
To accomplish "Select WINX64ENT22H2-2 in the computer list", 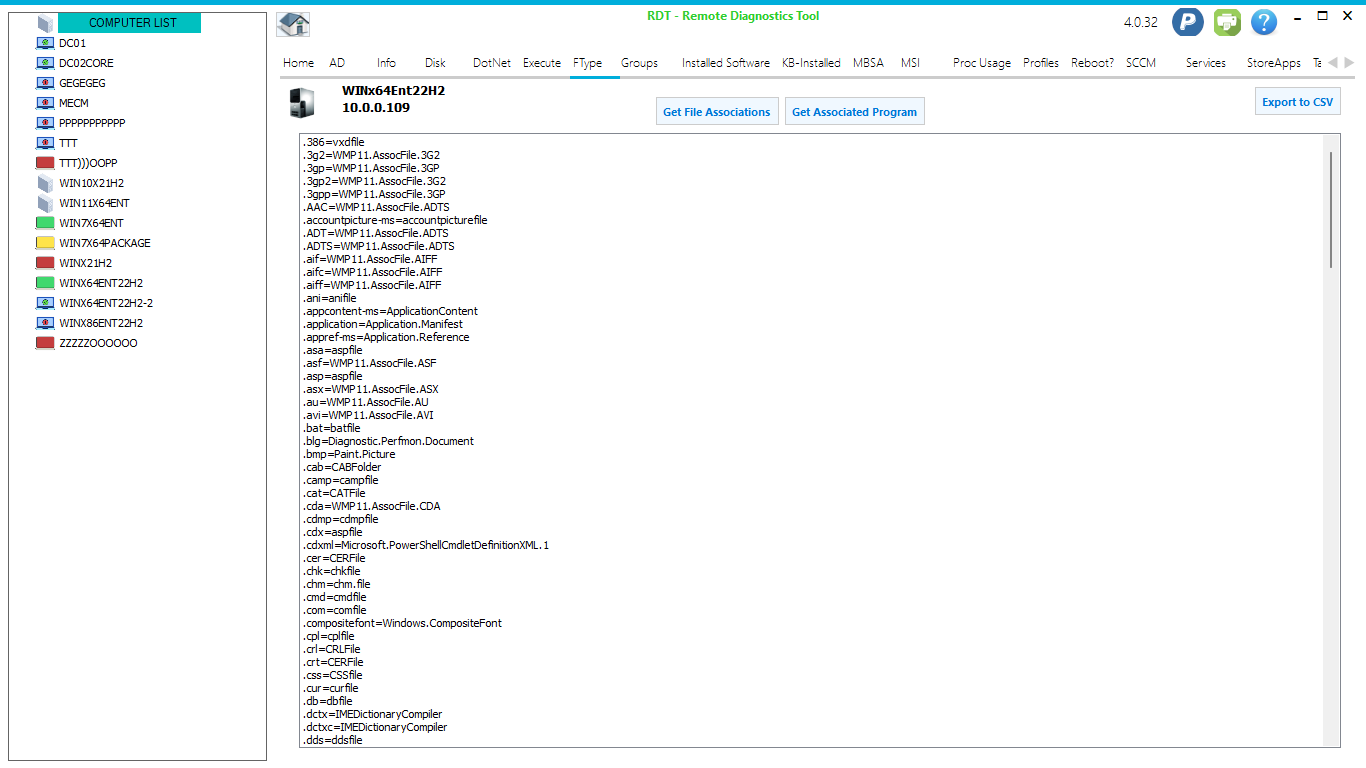I will tap(106, 303).
